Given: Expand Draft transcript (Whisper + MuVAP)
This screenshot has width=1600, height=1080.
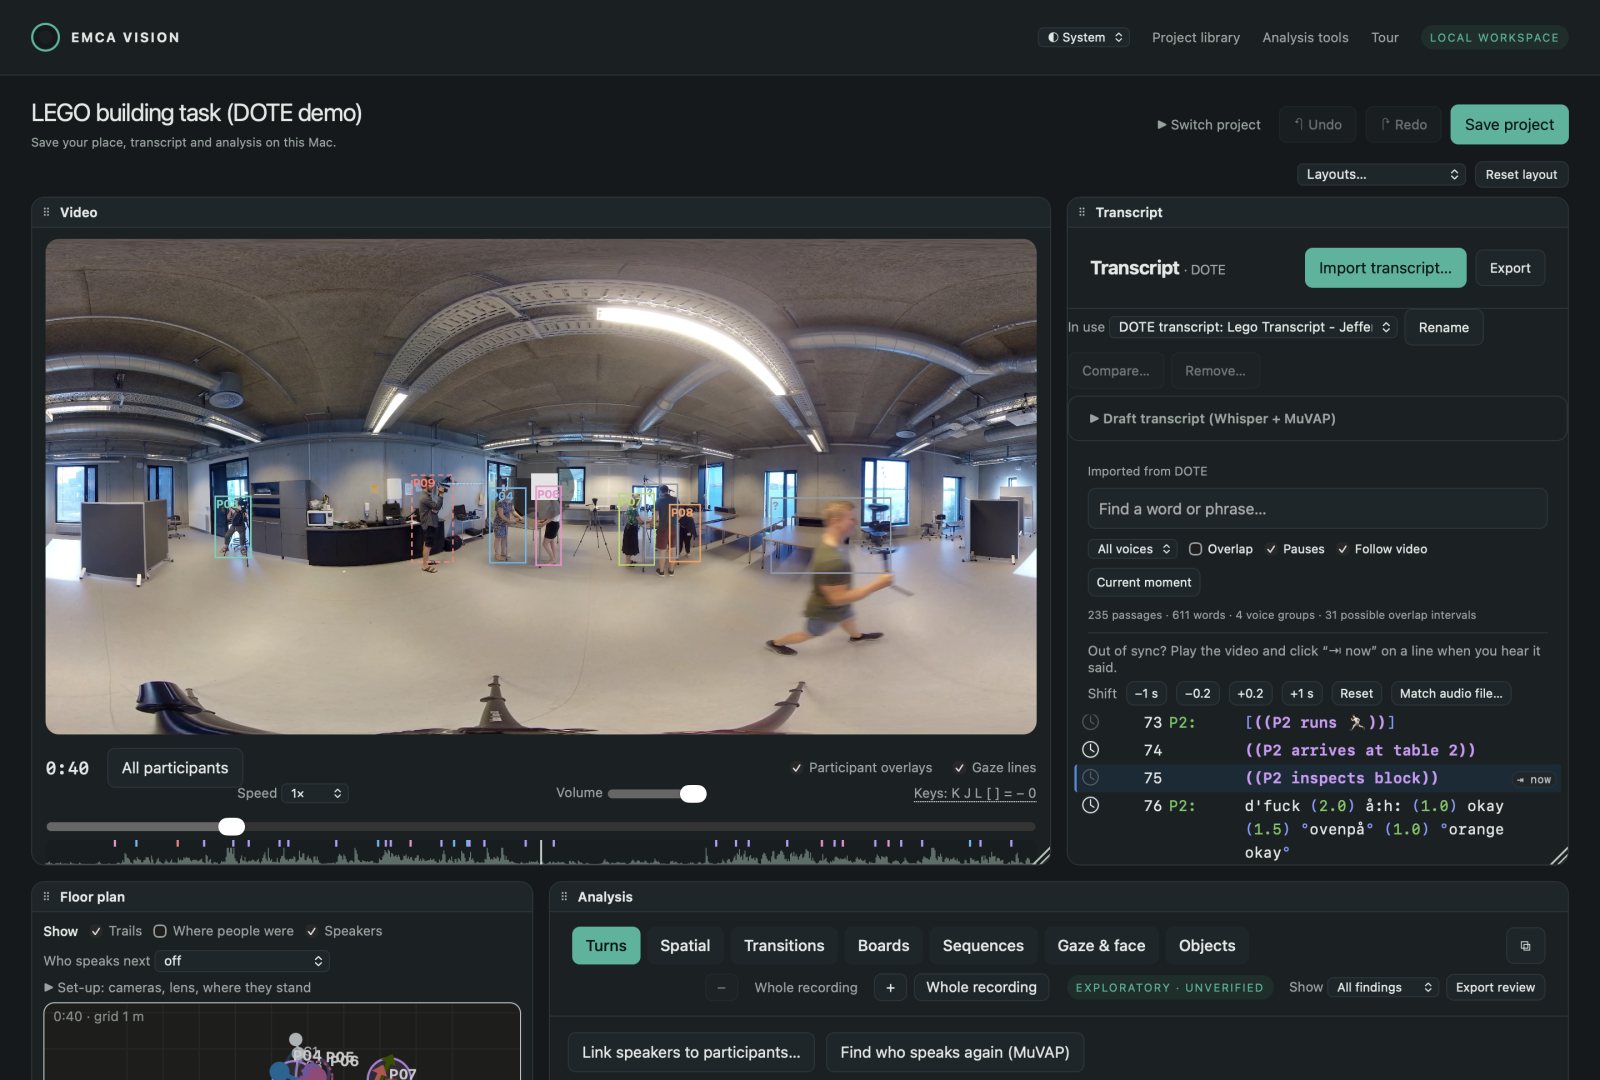Looking at the screenshot, I should pos(1213,419).
